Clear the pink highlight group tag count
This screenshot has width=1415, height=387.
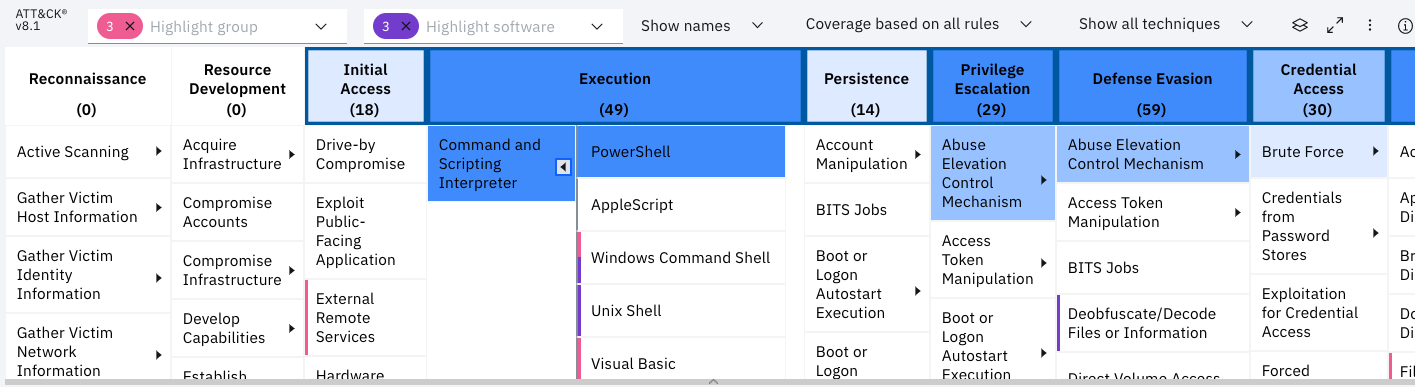129,27
